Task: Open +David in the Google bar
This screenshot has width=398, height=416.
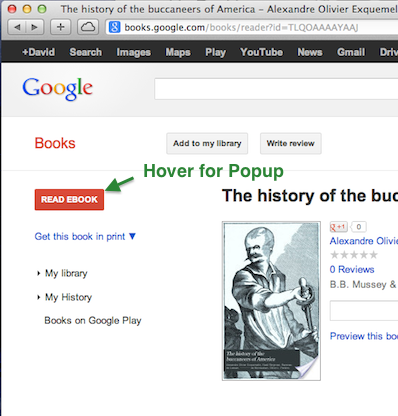Action: click(38, 52)
